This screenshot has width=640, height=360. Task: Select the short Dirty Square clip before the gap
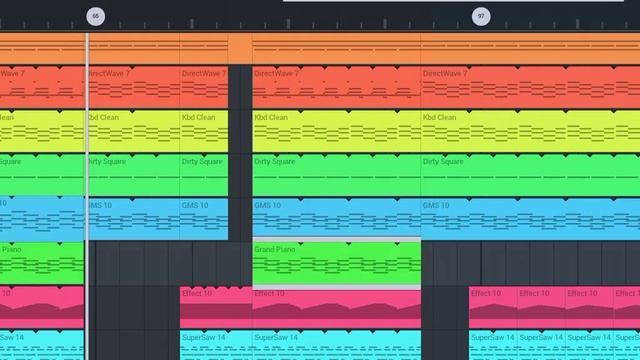204,176
